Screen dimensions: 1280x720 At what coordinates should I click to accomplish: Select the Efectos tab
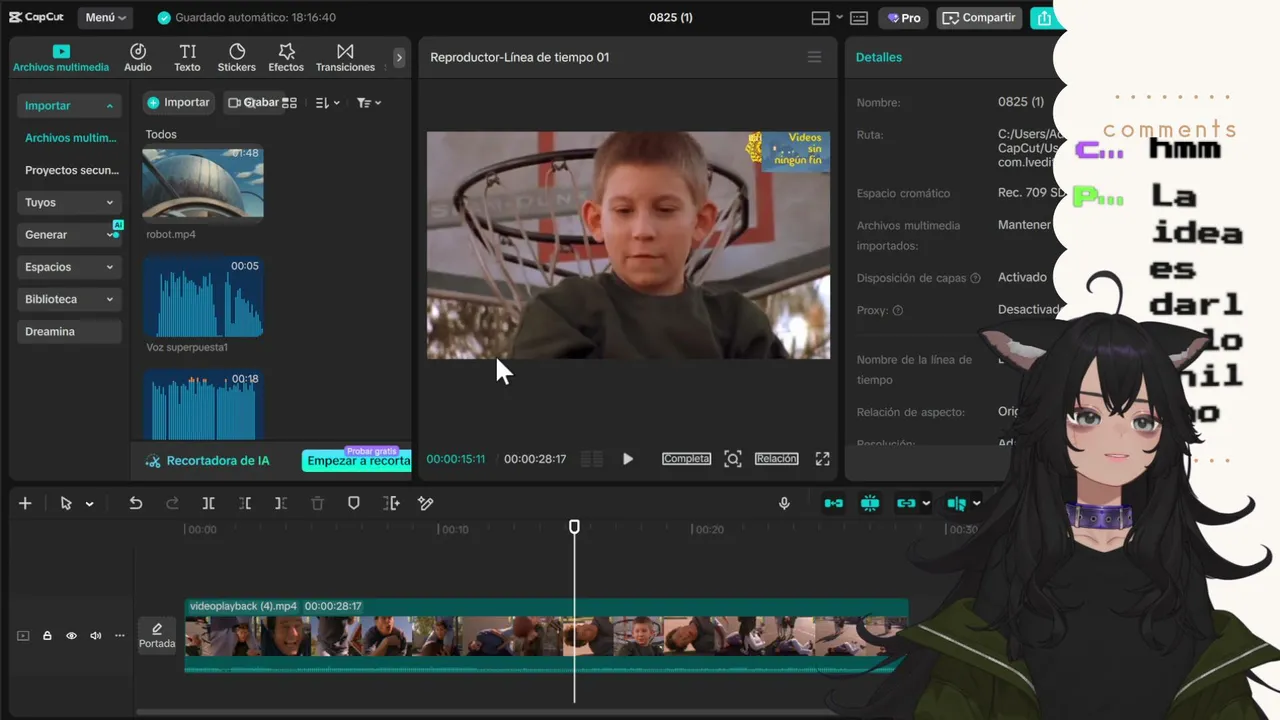pos(286,58)
